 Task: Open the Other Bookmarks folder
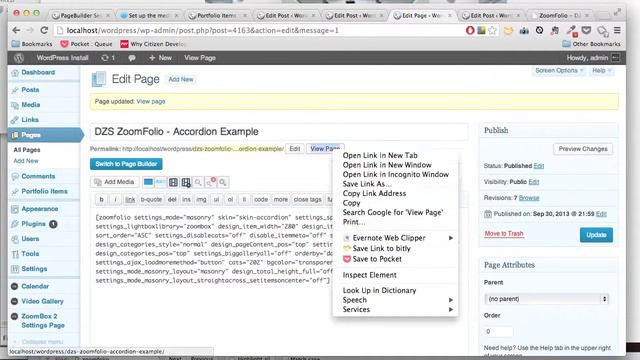click(591, 44)
